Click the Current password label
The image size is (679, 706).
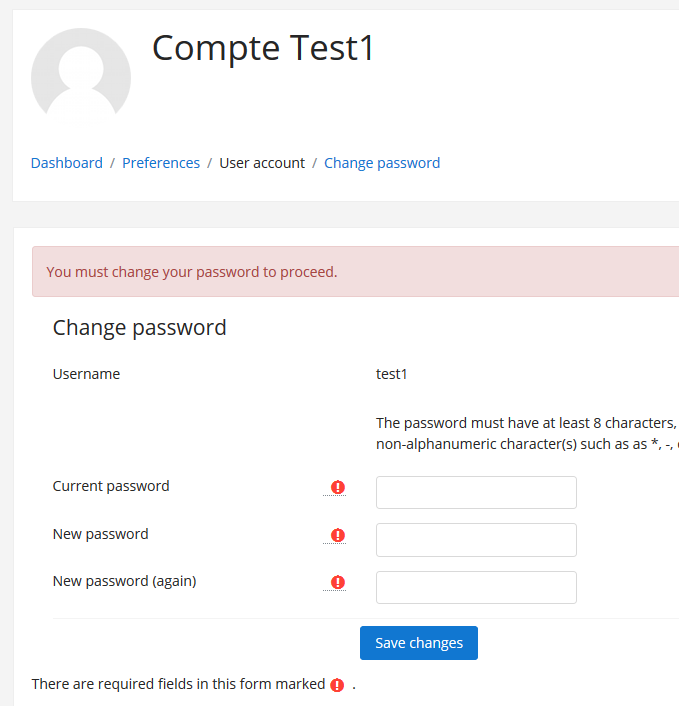click(x=111, y=486)
